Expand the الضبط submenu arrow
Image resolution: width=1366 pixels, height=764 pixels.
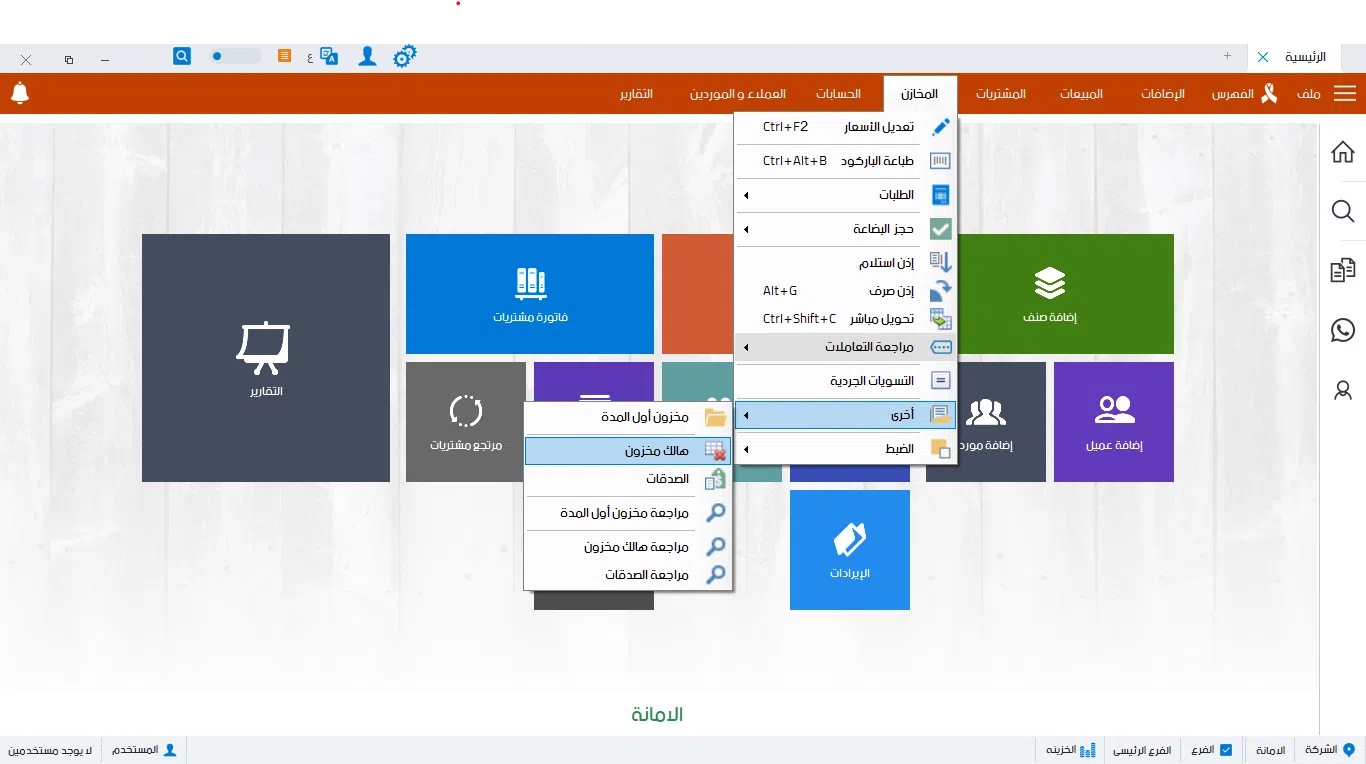(x=745, y=449)
